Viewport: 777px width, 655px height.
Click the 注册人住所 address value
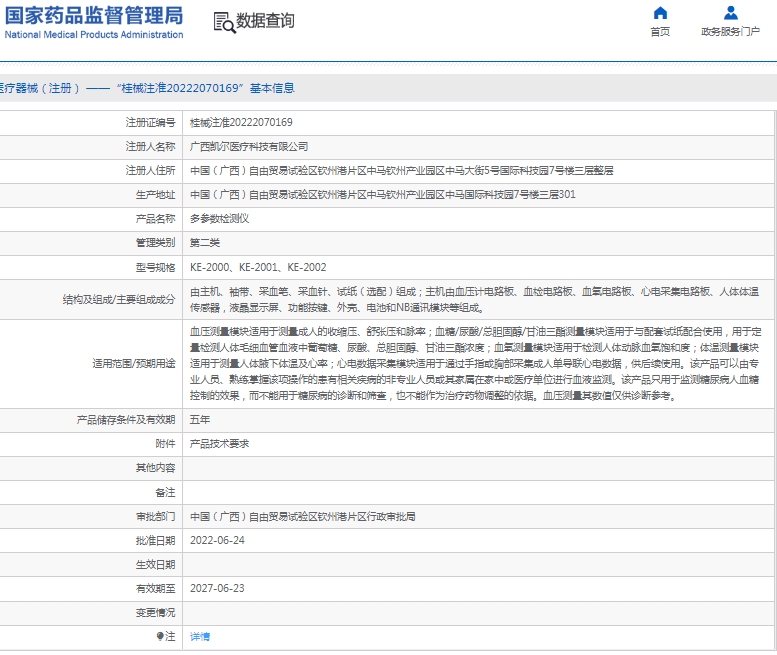401,170
